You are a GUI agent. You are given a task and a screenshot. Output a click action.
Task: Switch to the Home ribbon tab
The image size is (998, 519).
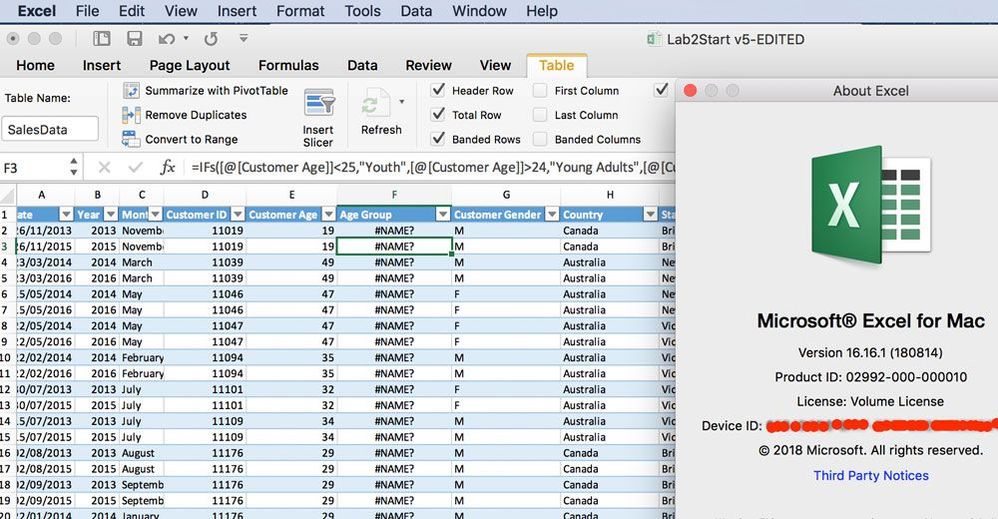pos(36,65)
